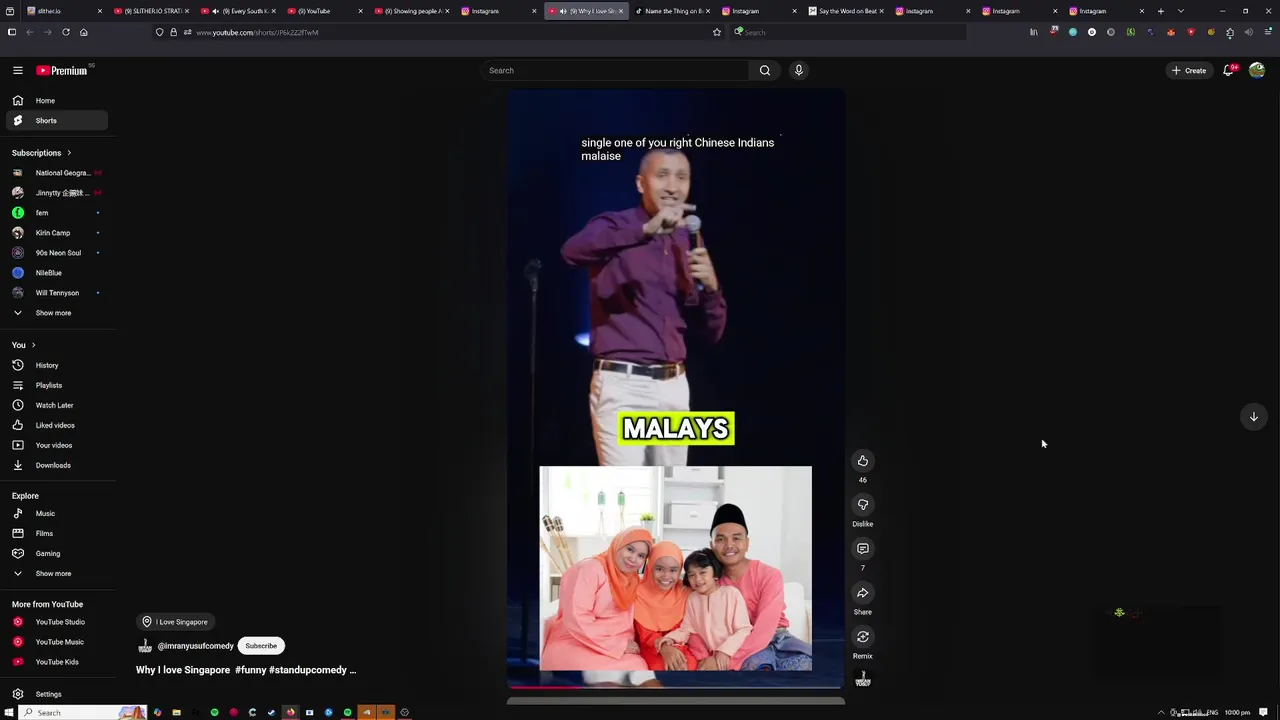1280x720 pixels.
Task: Expand Show more under Subscriptions
Action: point(56,313)
